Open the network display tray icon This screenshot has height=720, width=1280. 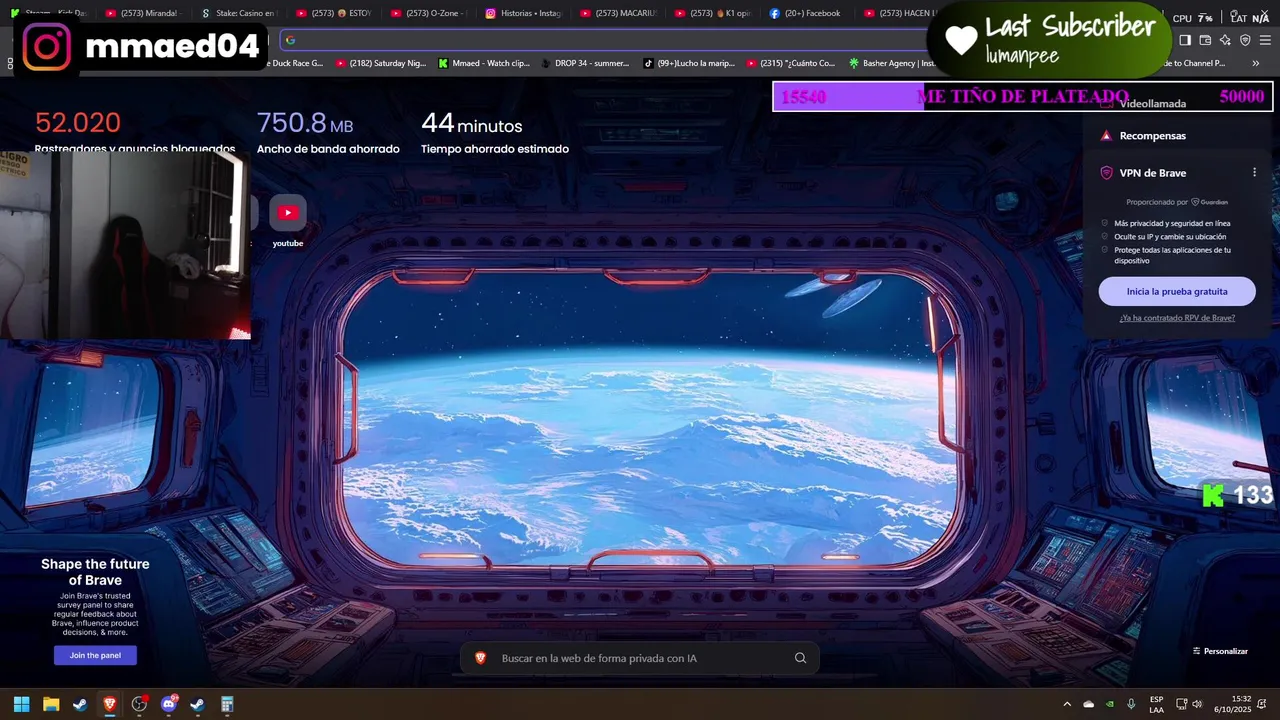[1180, 704]
